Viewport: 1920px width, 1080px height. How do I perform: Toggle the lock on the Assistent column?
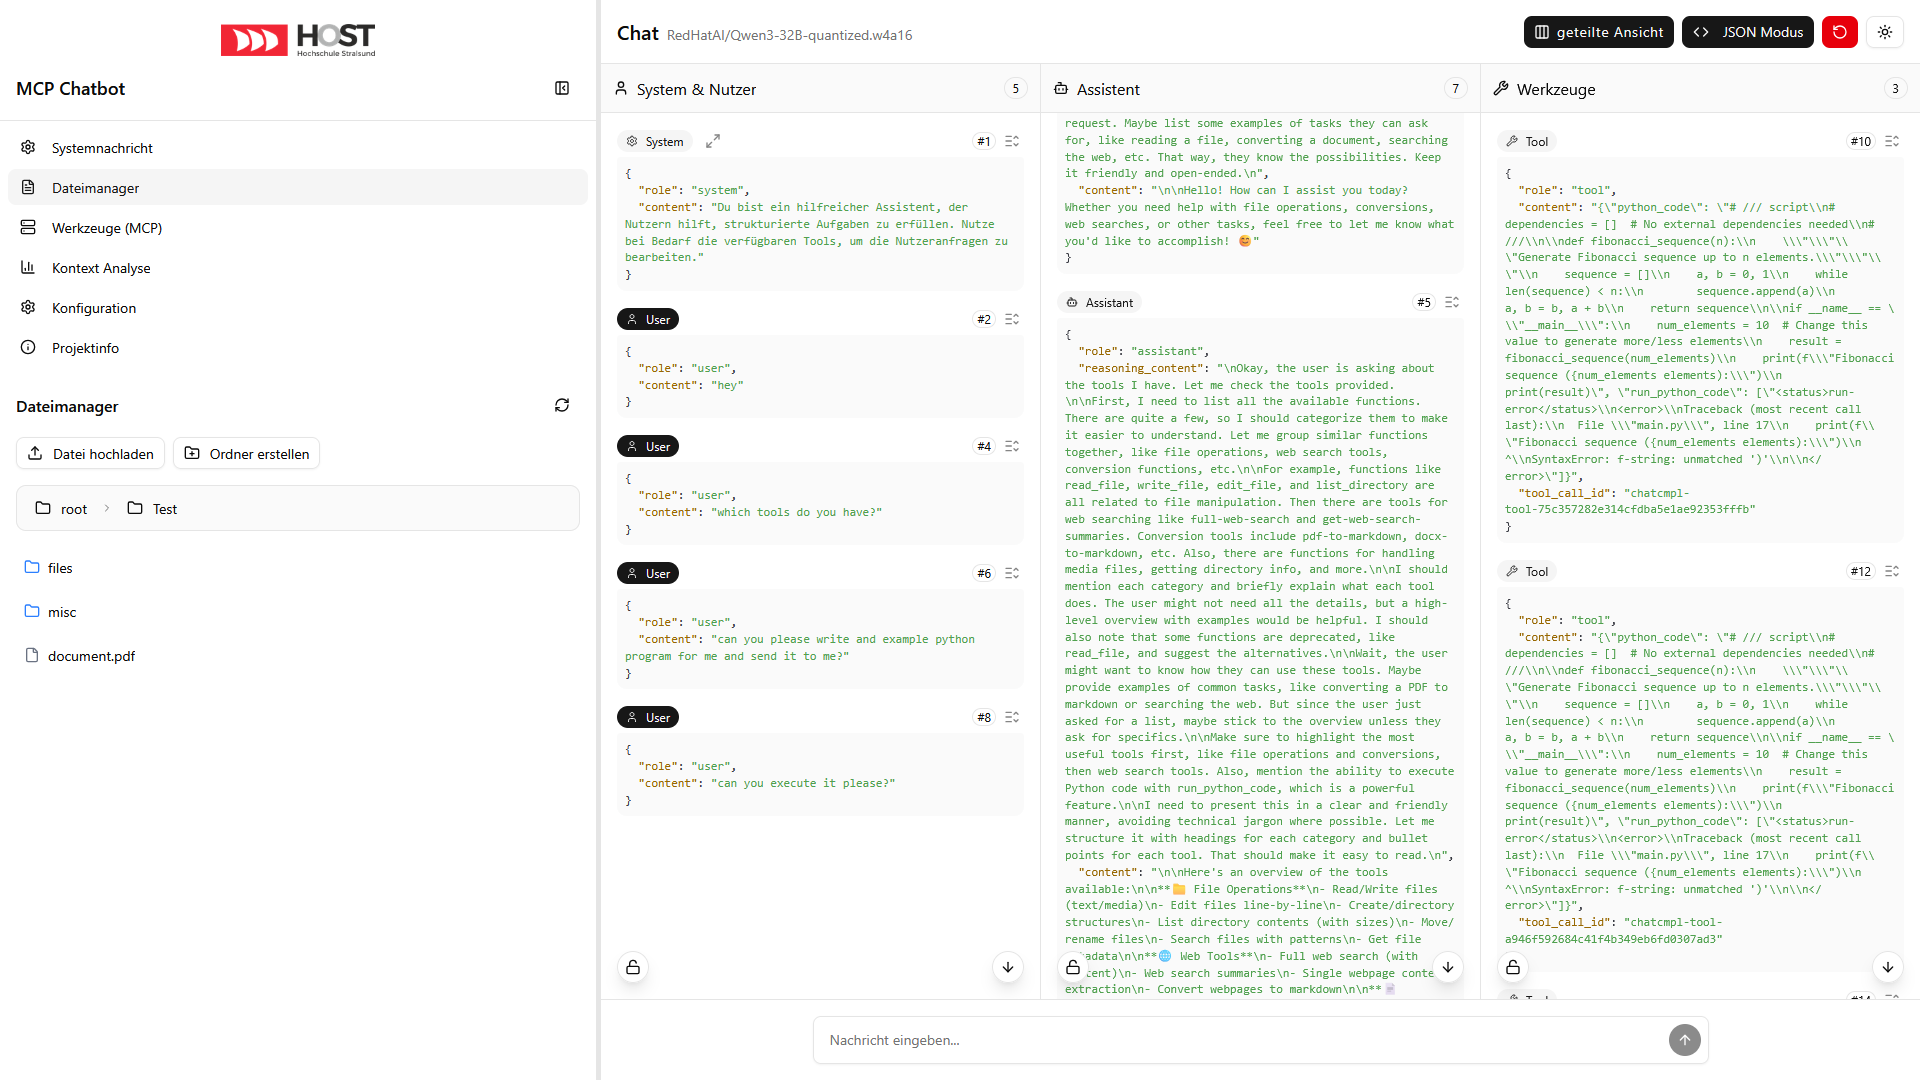click(1073, 967)
